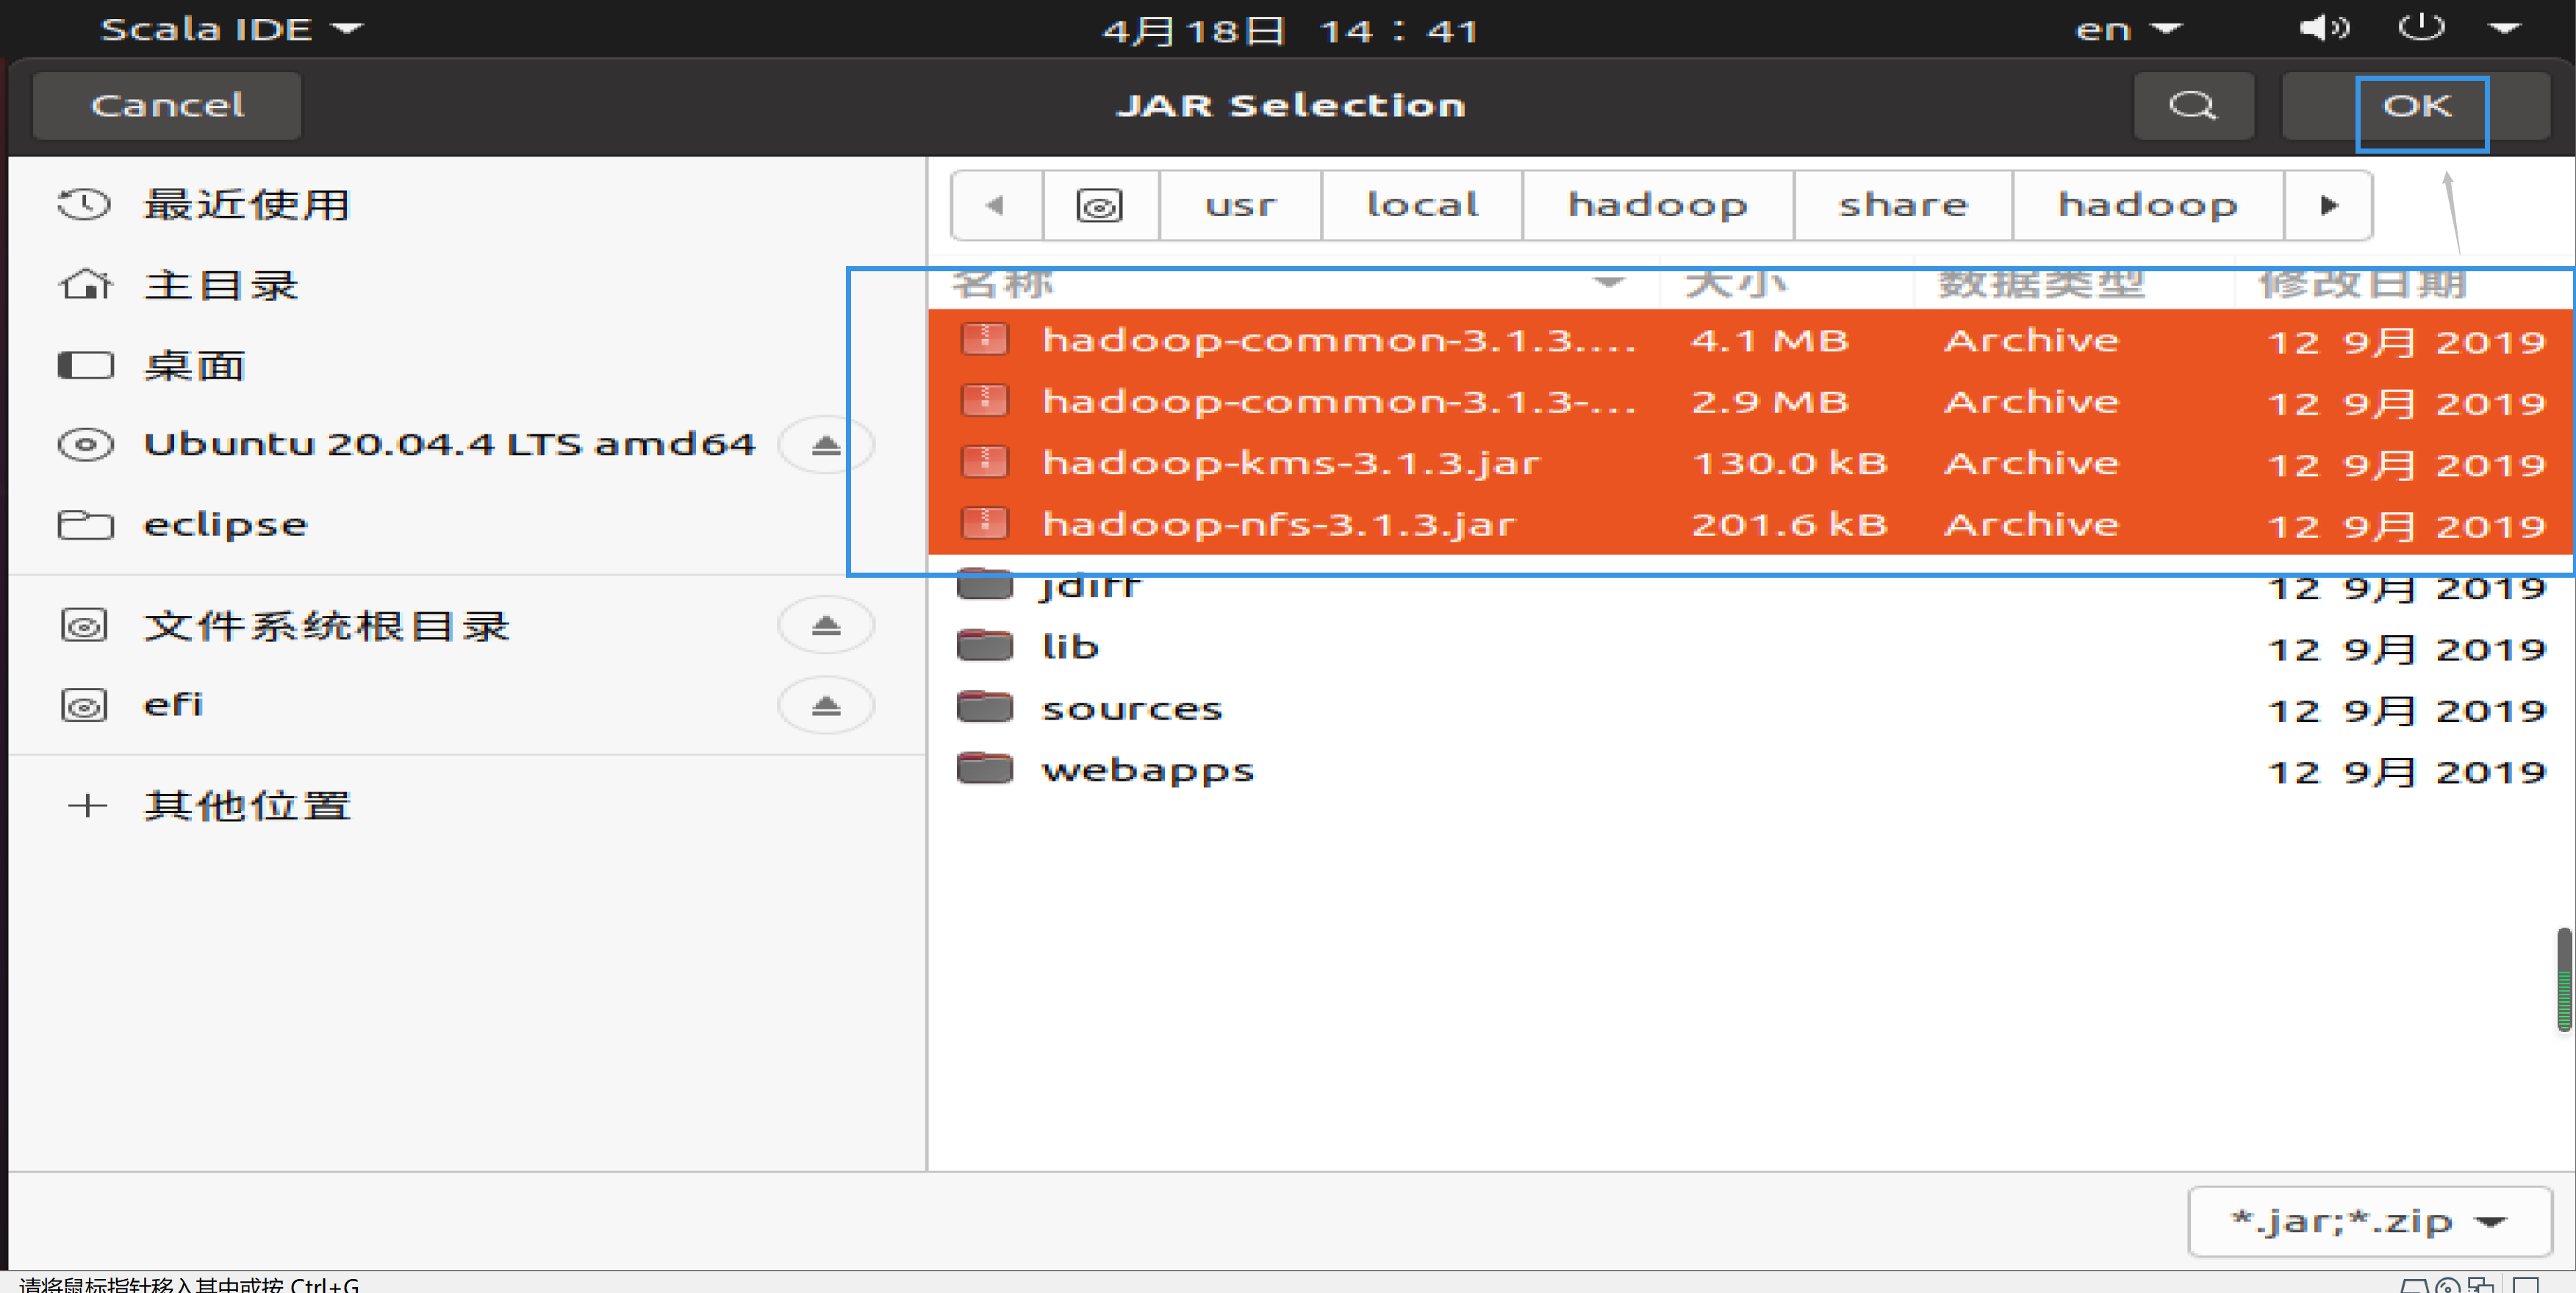2576x1293 pixels.
Task: Select the hadoop breadcrumb tab
Action: coord(1657,206)
